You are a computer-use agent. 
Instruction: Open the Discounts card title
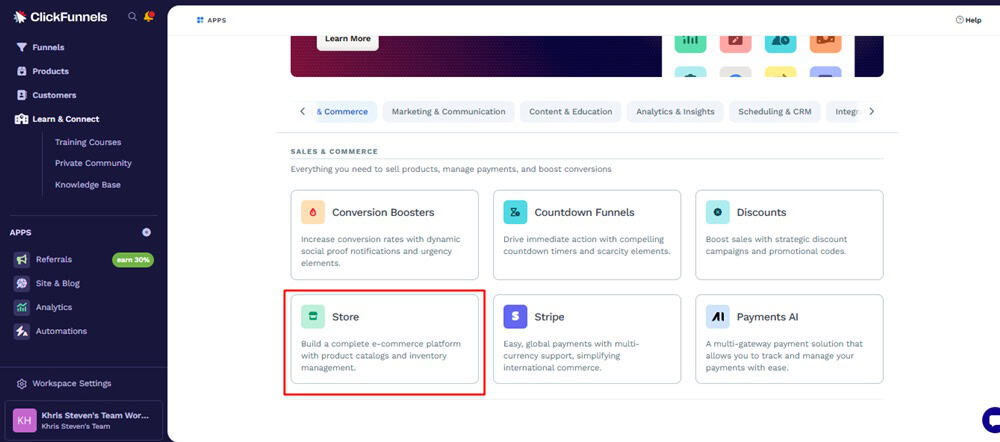[761, 212]
